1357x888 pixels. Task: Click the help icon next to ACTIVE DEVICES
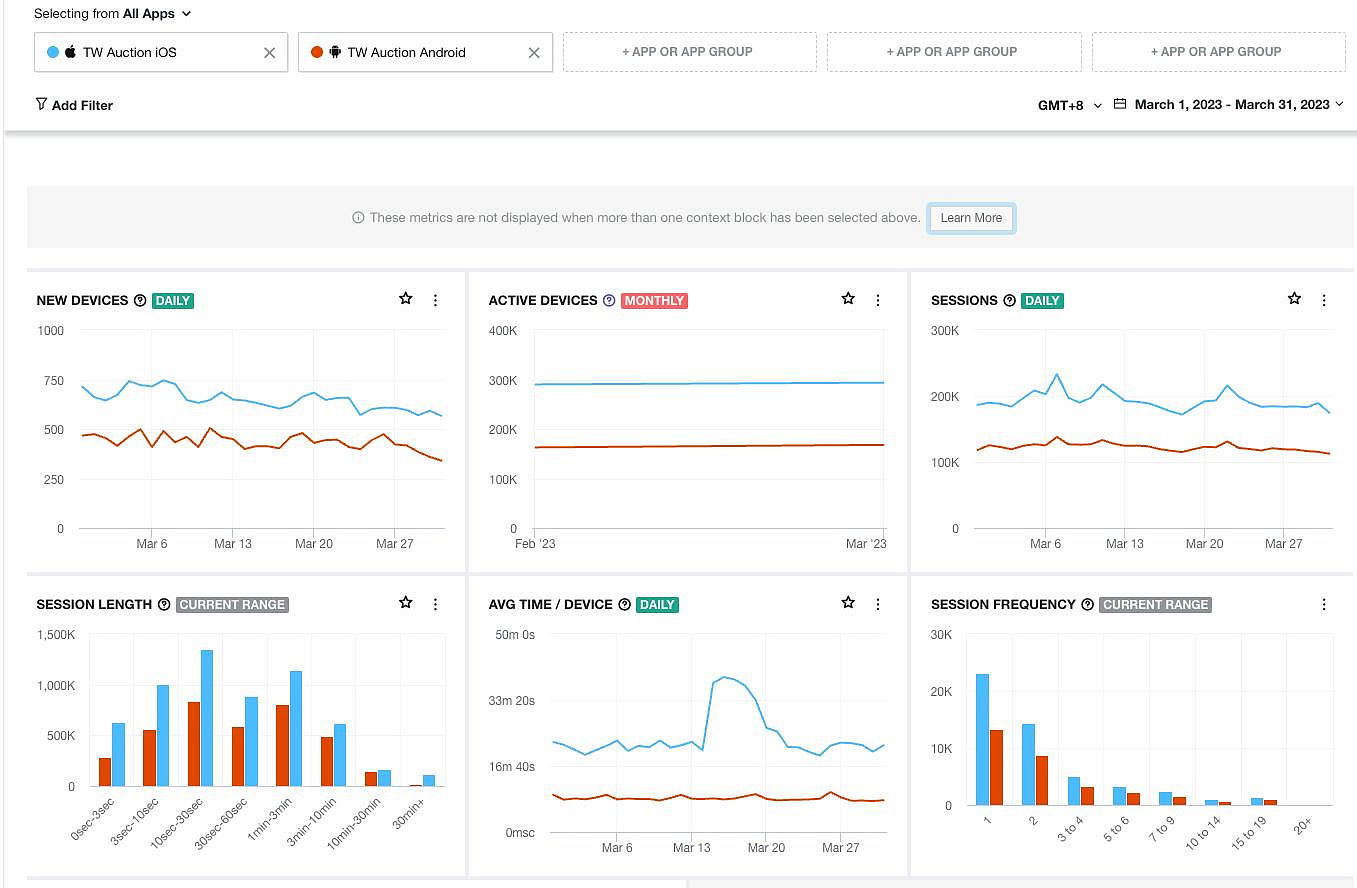pyautogui.click(x=609, y=300)
